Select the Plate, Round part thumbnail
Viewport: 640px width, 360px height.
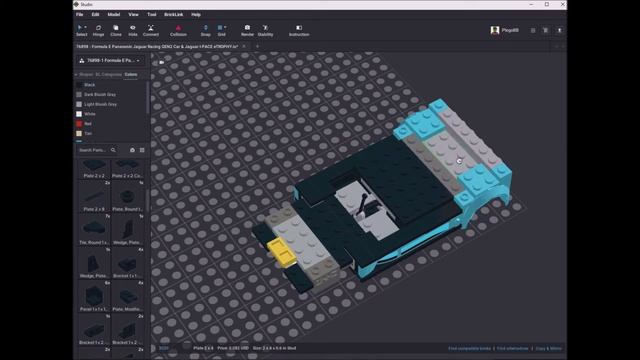click(127, 197)
